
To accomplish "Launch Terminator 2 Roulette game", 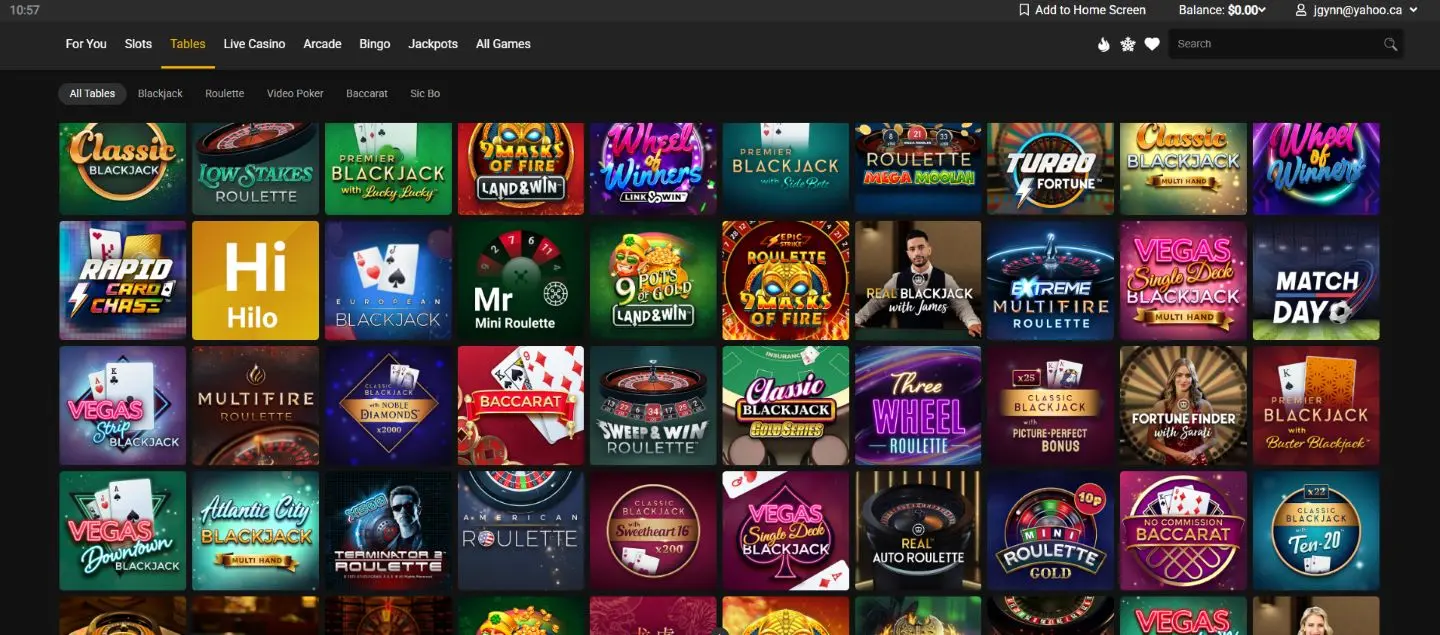I will [x=388, y=531].
